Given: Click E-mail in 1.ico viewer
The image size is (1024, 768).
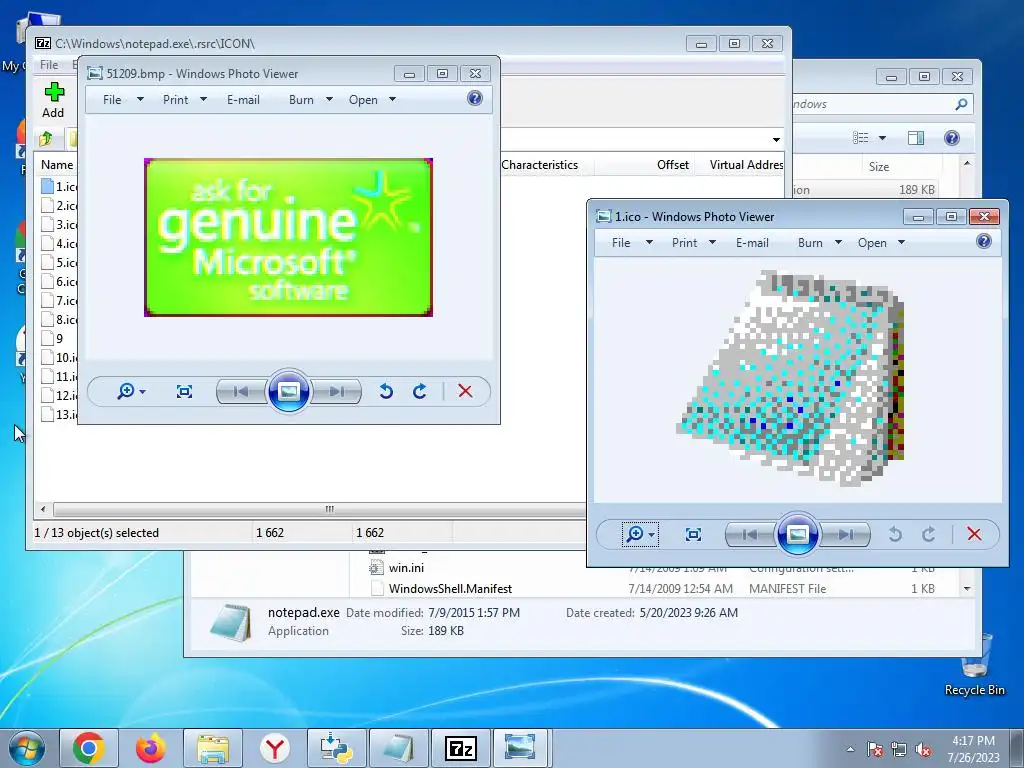Looking at the screenshot, I should click(x=752, y=243).
